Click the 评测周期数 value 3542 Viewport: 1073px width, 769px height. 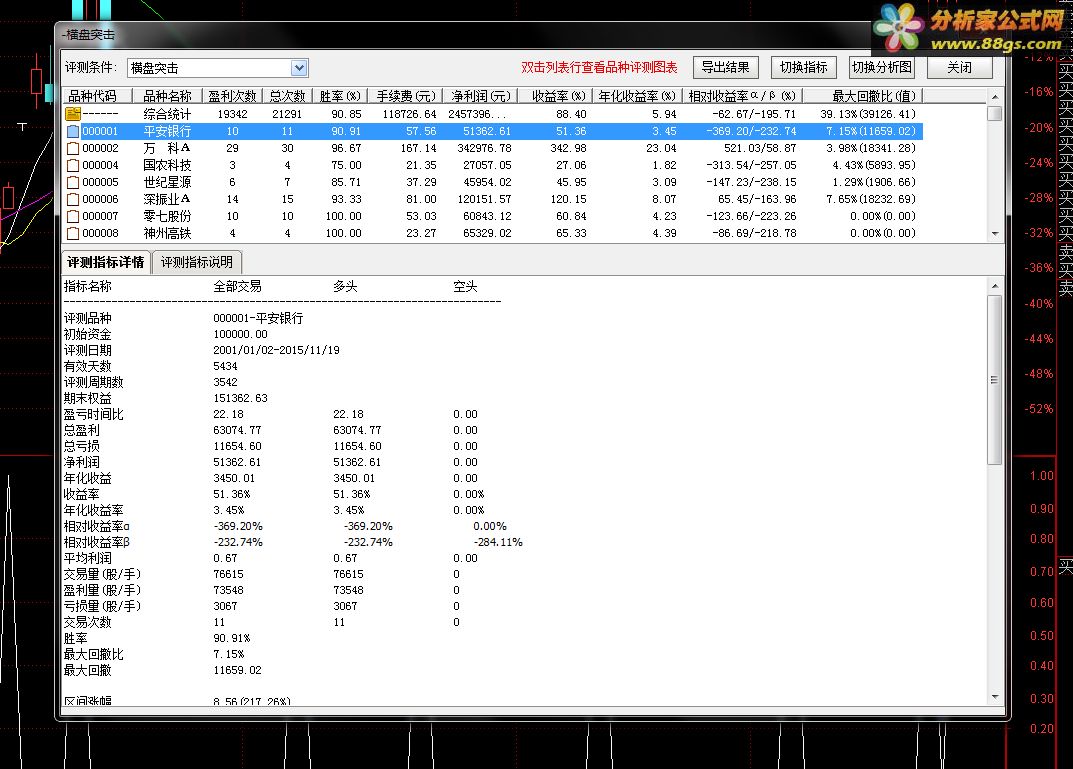(x=225, y=382)
